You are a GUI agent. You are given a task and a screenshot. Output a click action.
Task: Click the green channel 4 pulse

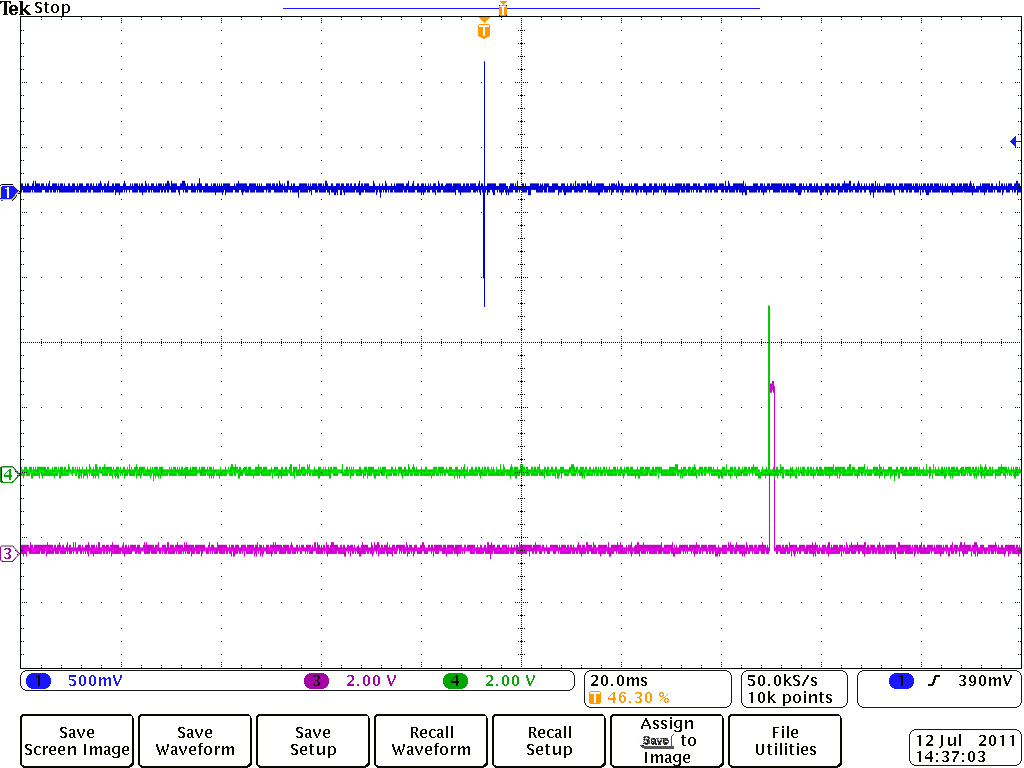769,388
